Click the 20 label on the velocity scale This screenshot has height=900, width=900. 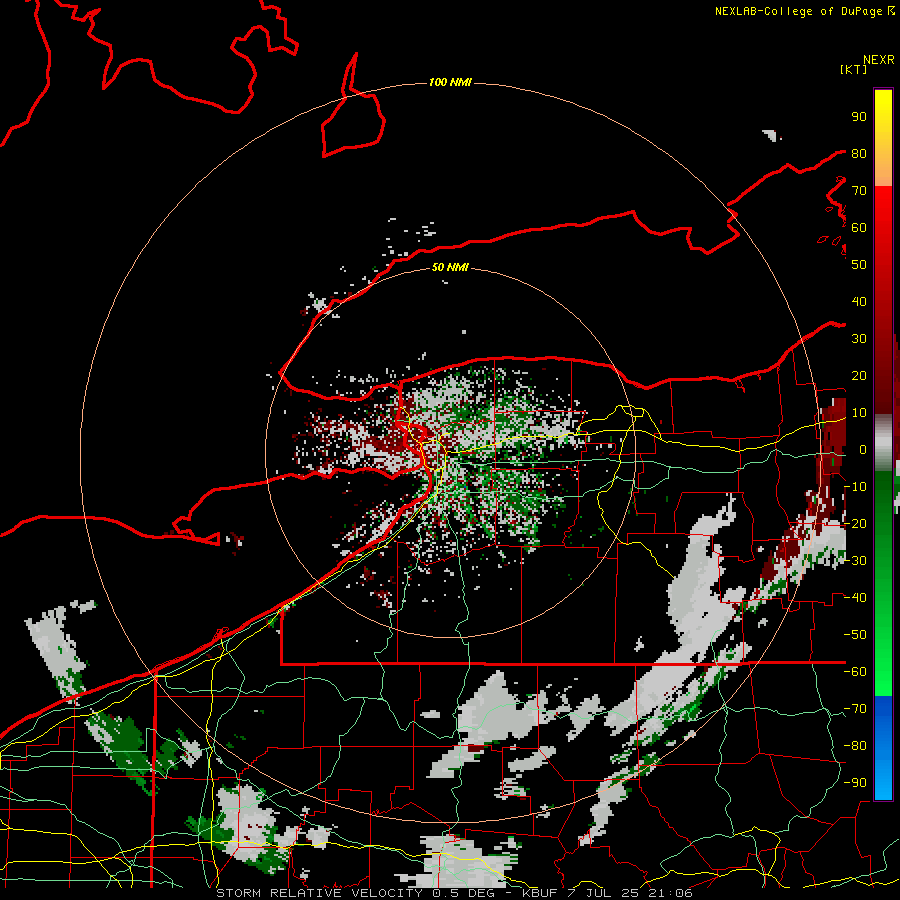(x=859, y=375)
